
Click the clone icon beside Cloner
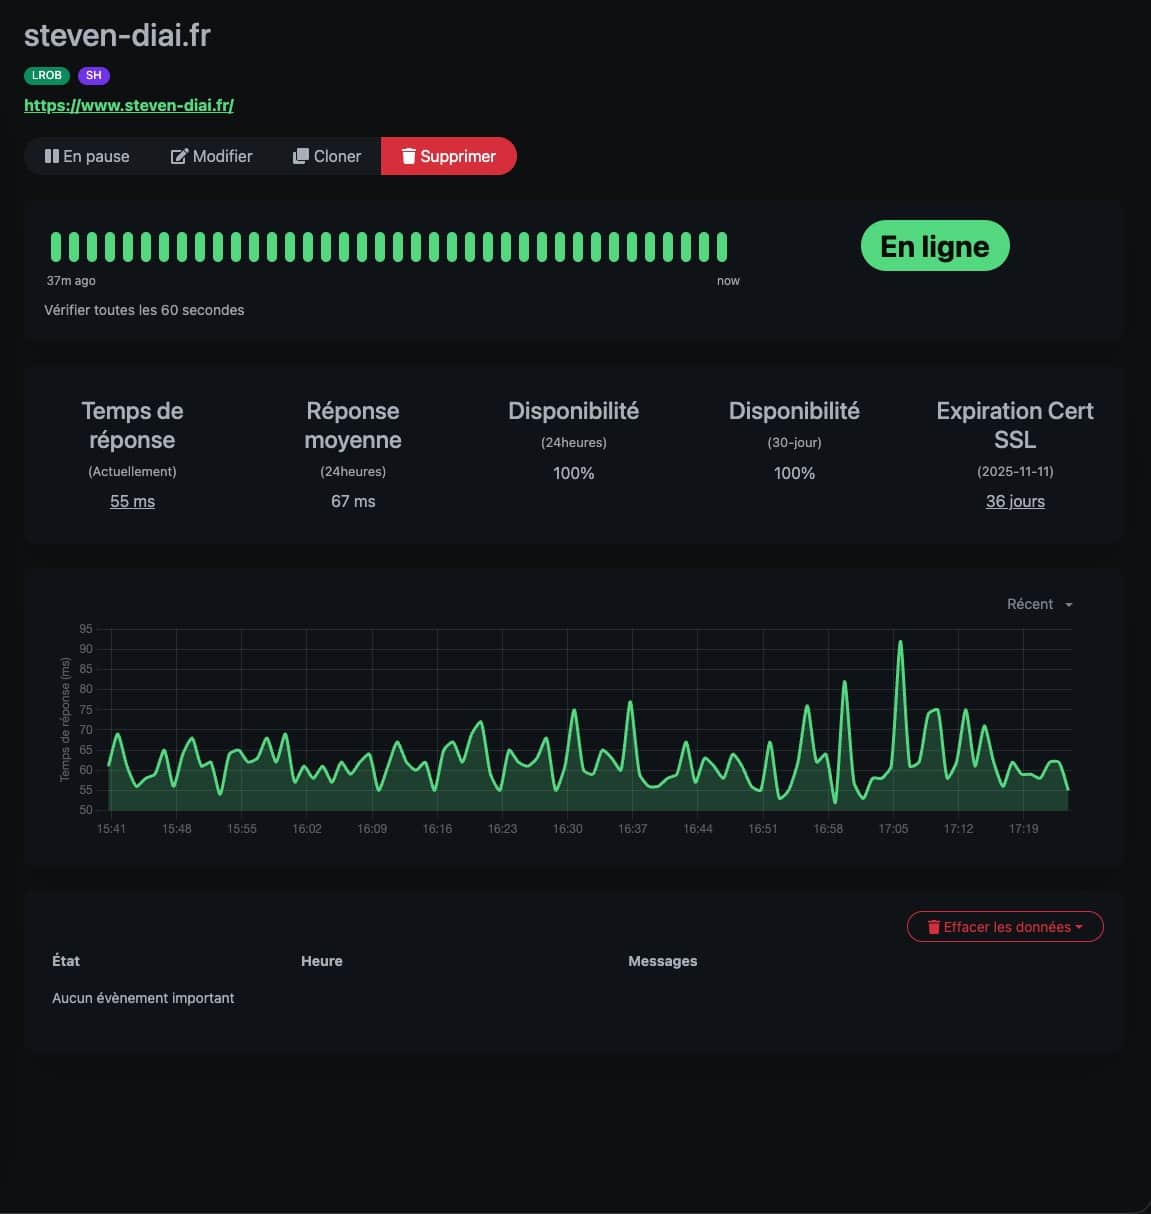point(300,156)
